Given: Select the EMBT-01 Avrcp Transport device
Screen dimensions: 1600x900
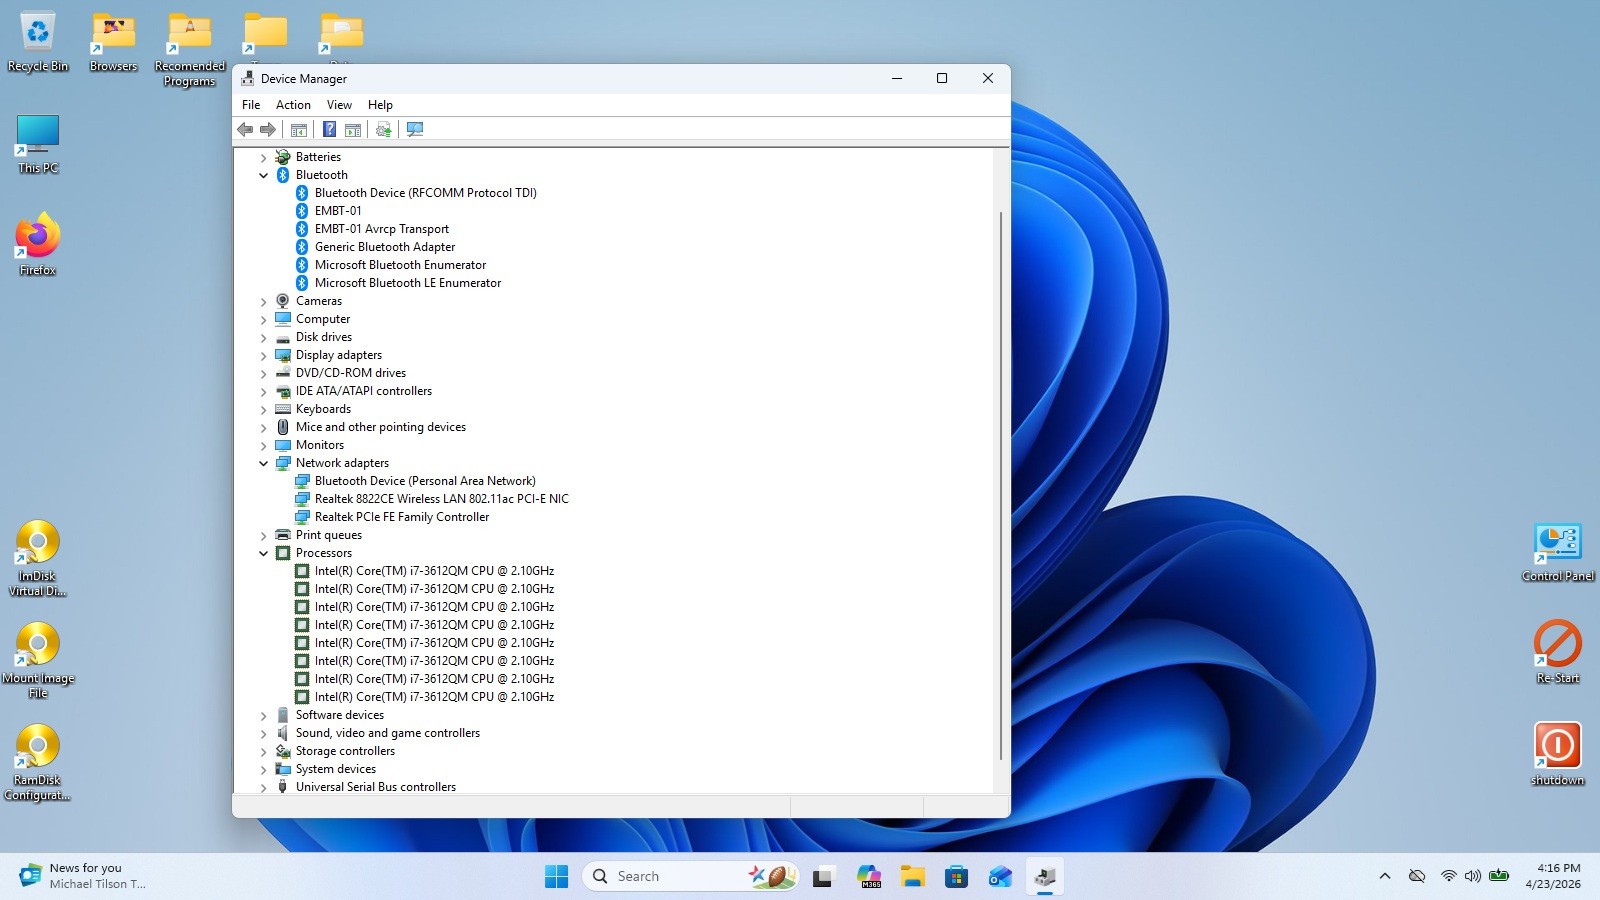Looking at the screenshot, I should 382,229.
